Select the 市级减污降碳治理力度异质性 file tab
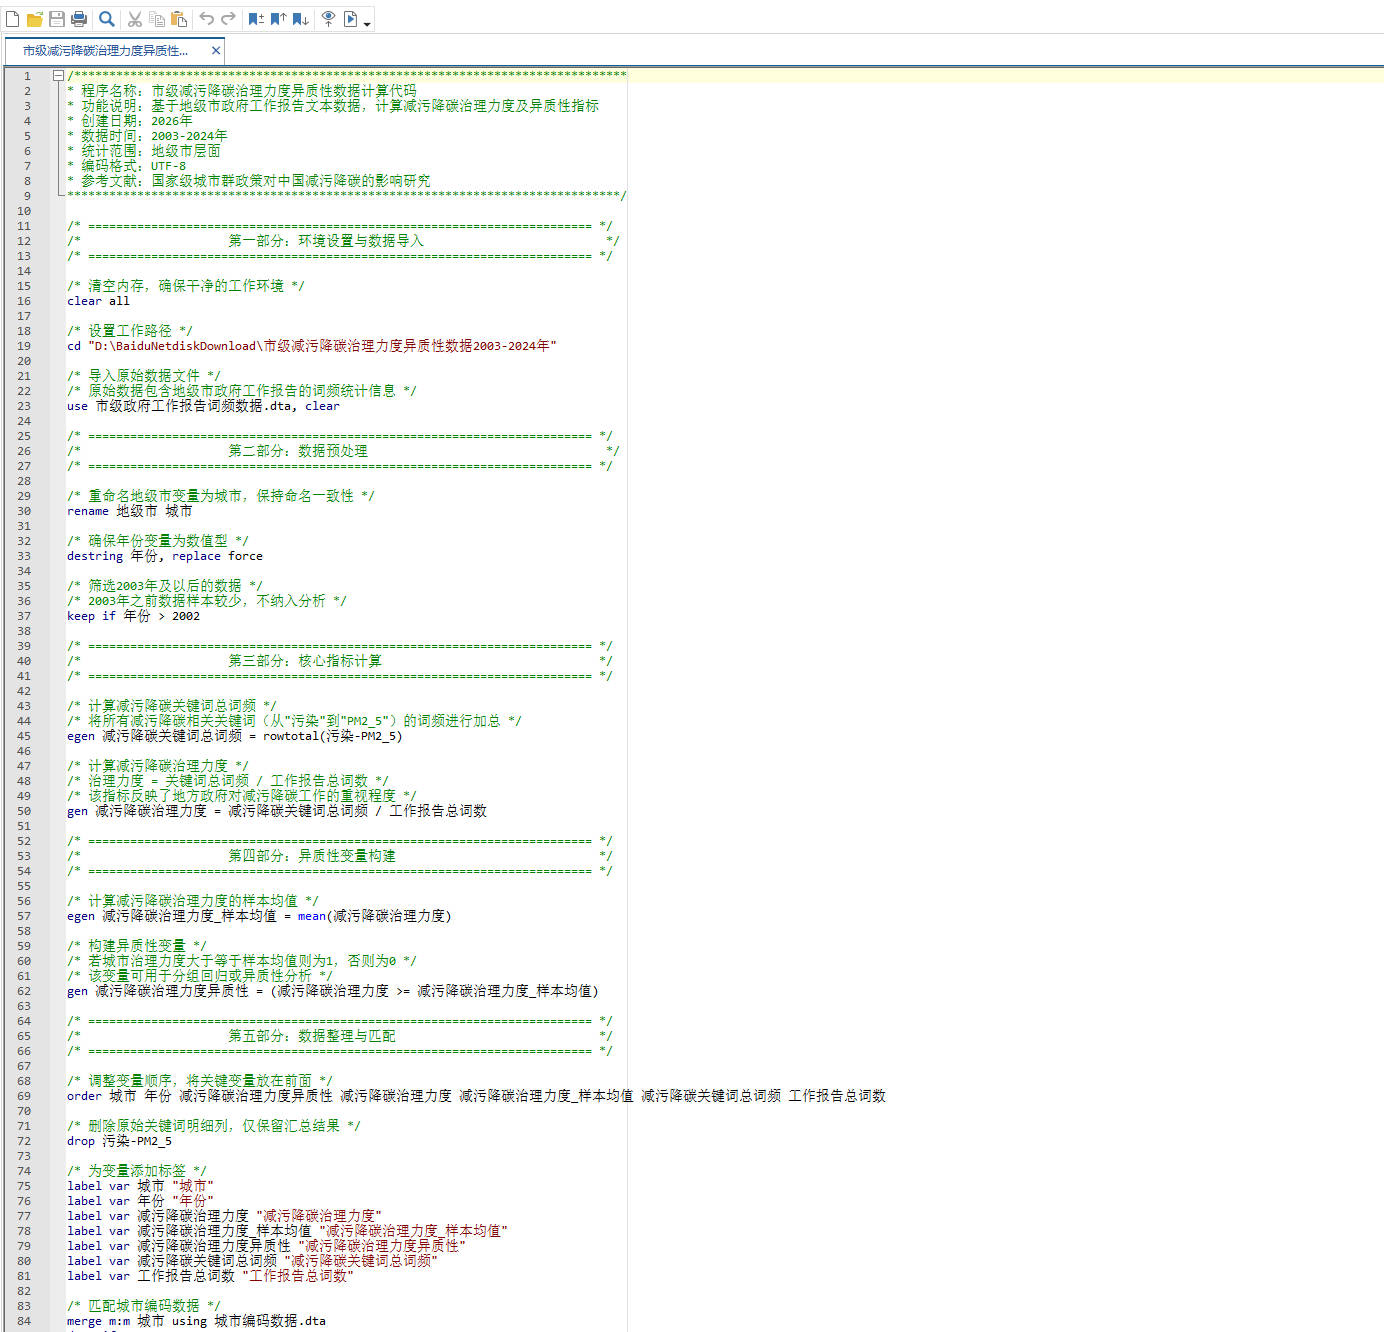 click(x=105, y=50)
